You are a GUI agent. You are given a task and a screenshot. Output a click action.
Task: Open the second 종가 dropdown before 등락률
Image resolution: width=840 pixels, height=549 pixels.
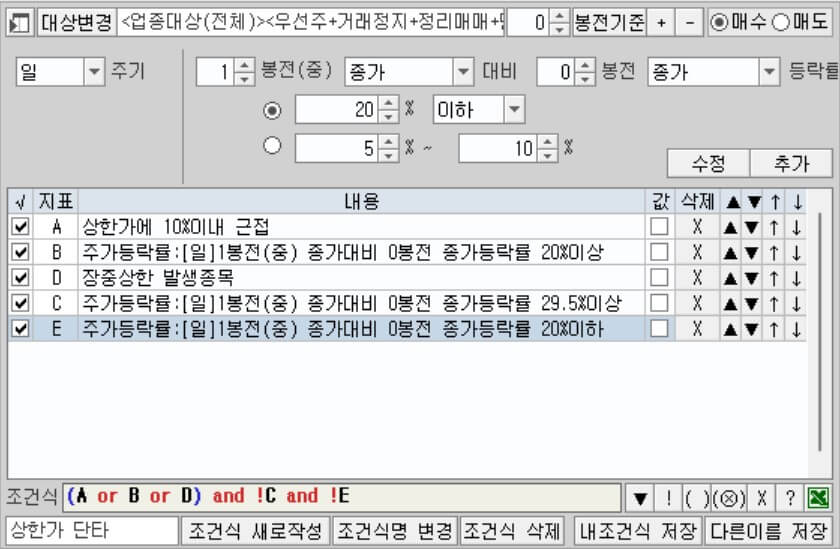[x=769, y=71]
